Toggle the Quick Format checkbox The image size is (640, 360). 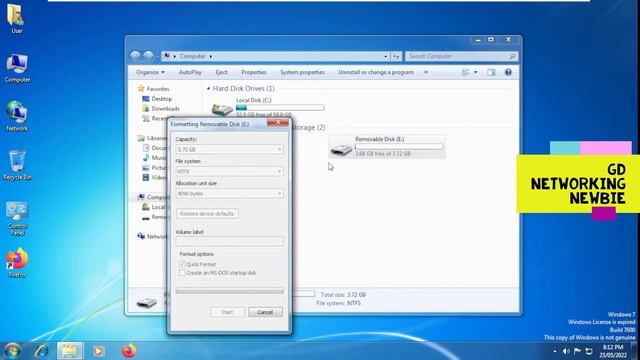[182, 264]
